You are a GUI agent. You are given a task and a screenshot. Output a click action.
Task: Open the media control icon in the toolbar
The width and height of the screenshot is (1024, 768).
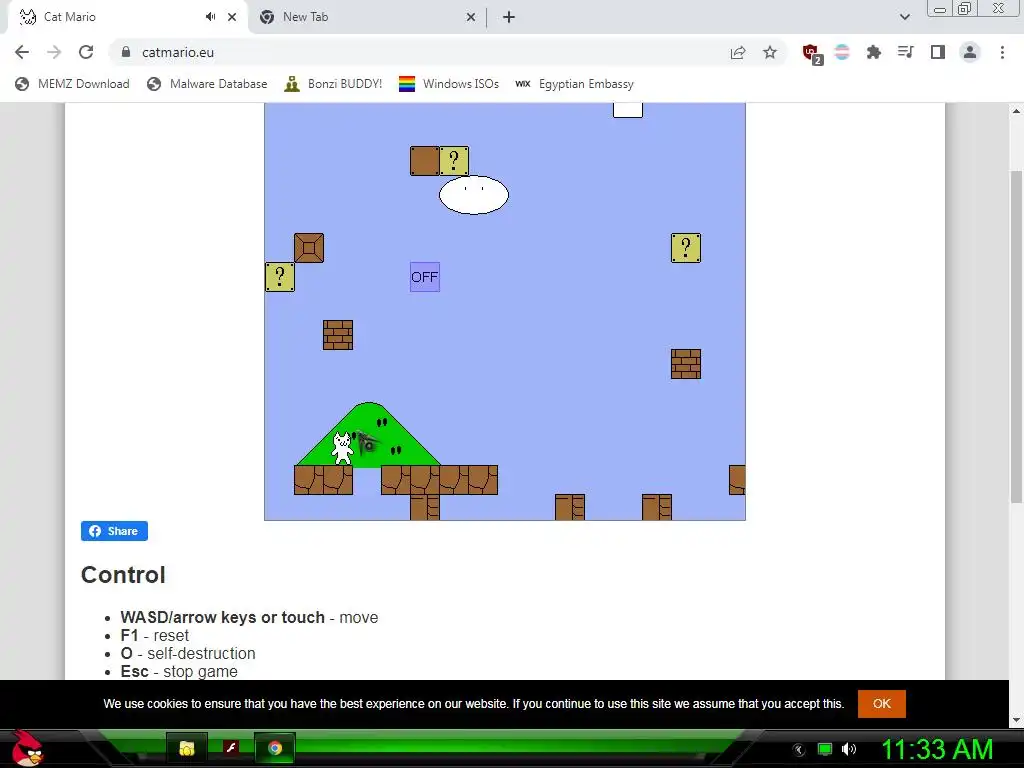(x=905, y=52)
